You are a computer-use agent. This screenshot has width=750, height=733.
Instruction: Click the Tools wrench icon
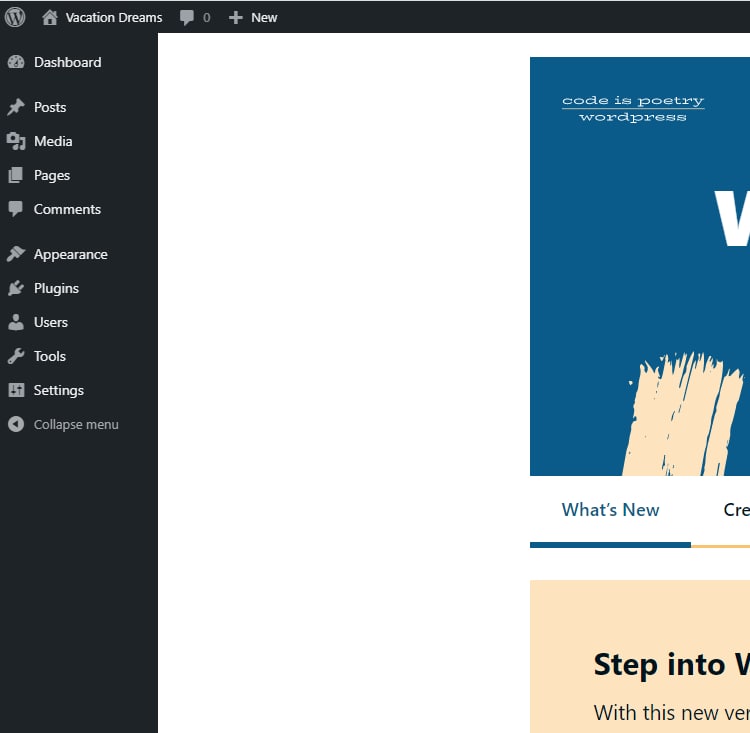[16, 356]
